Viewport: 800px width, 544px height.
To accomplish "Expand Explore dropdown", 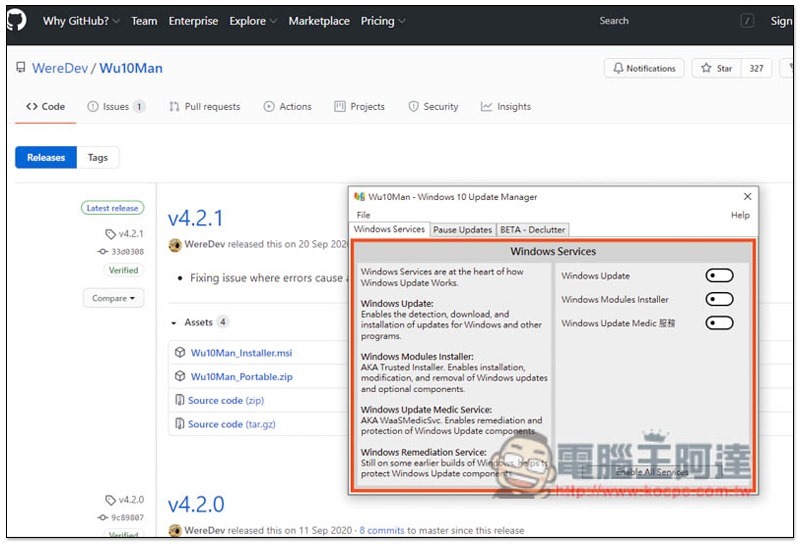I will [253, 21].
